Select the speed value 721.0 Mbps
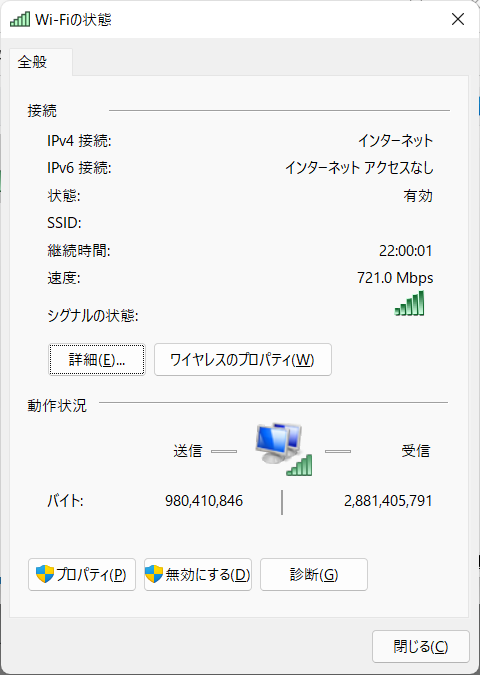Image resolution: width=480 pixels, height=675 pixels. point(395,278)
